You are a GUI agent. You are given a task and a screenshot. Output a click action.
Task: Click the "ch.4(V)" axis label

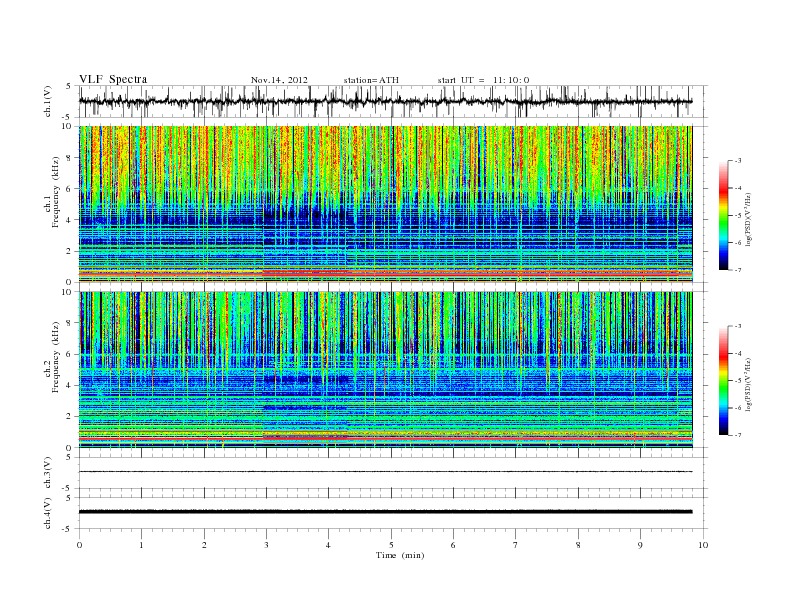point(48,513)
